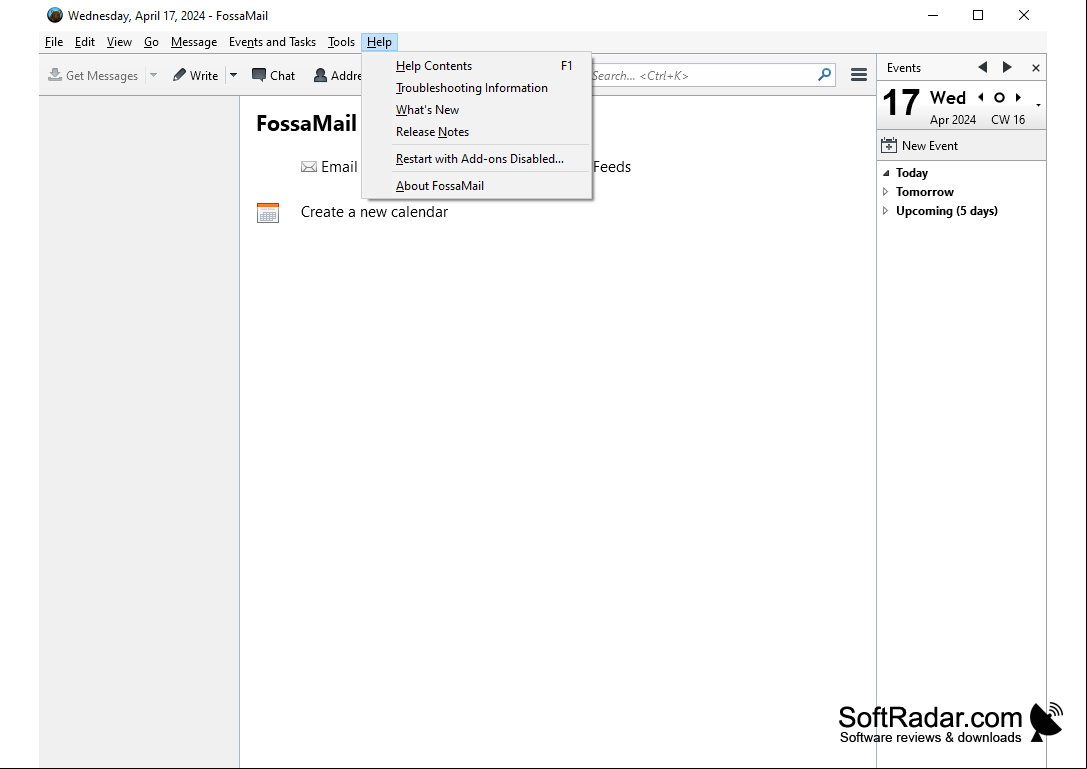
Task: Open the Go menu
Action: (151, 42)
